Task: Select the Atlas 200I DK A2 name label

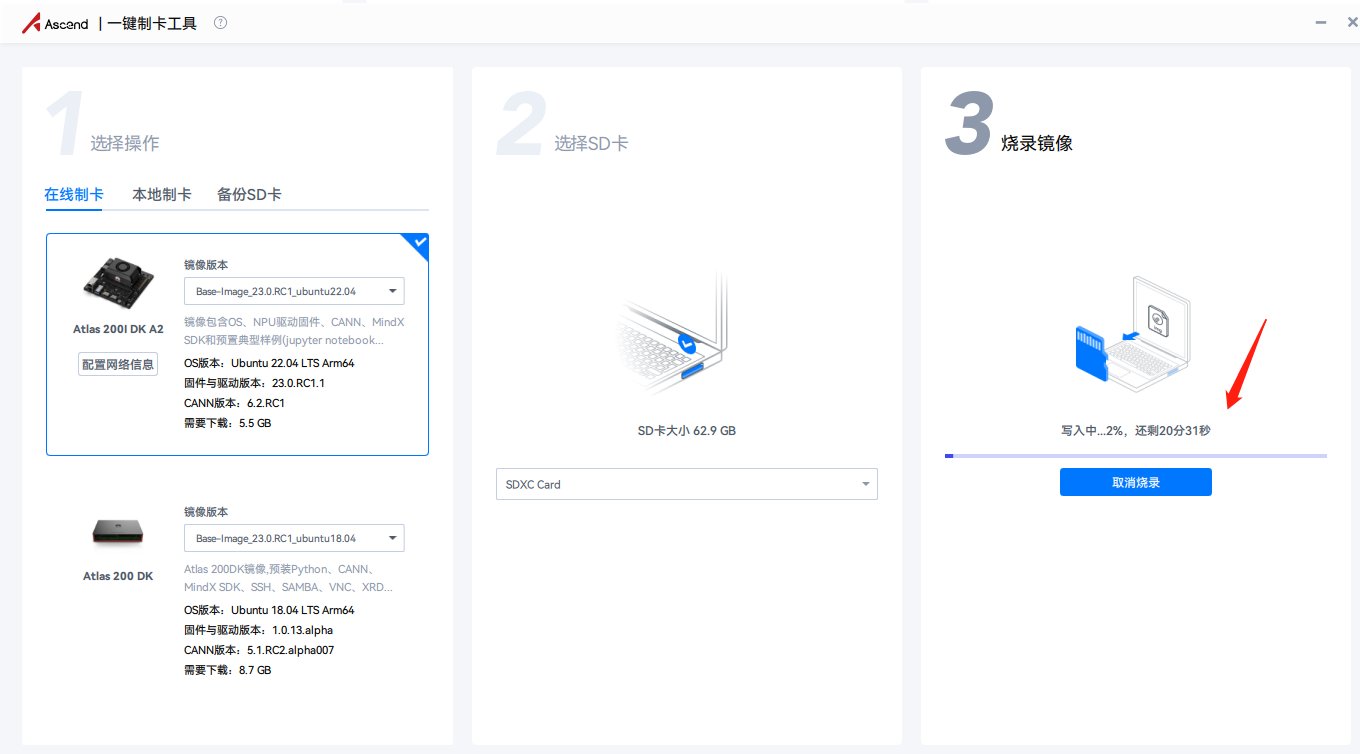Action: (x=118, y=329)
